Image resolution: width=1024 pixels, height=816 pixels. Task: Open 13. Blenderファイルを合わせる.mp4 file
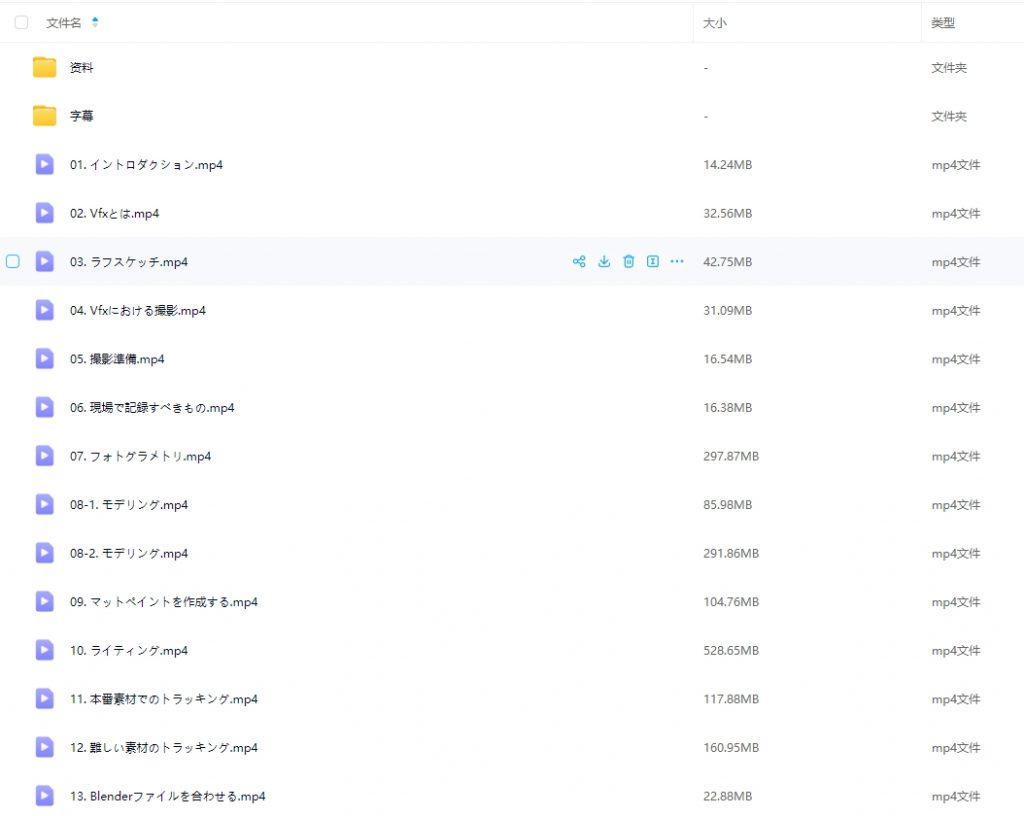click(167, 796)
